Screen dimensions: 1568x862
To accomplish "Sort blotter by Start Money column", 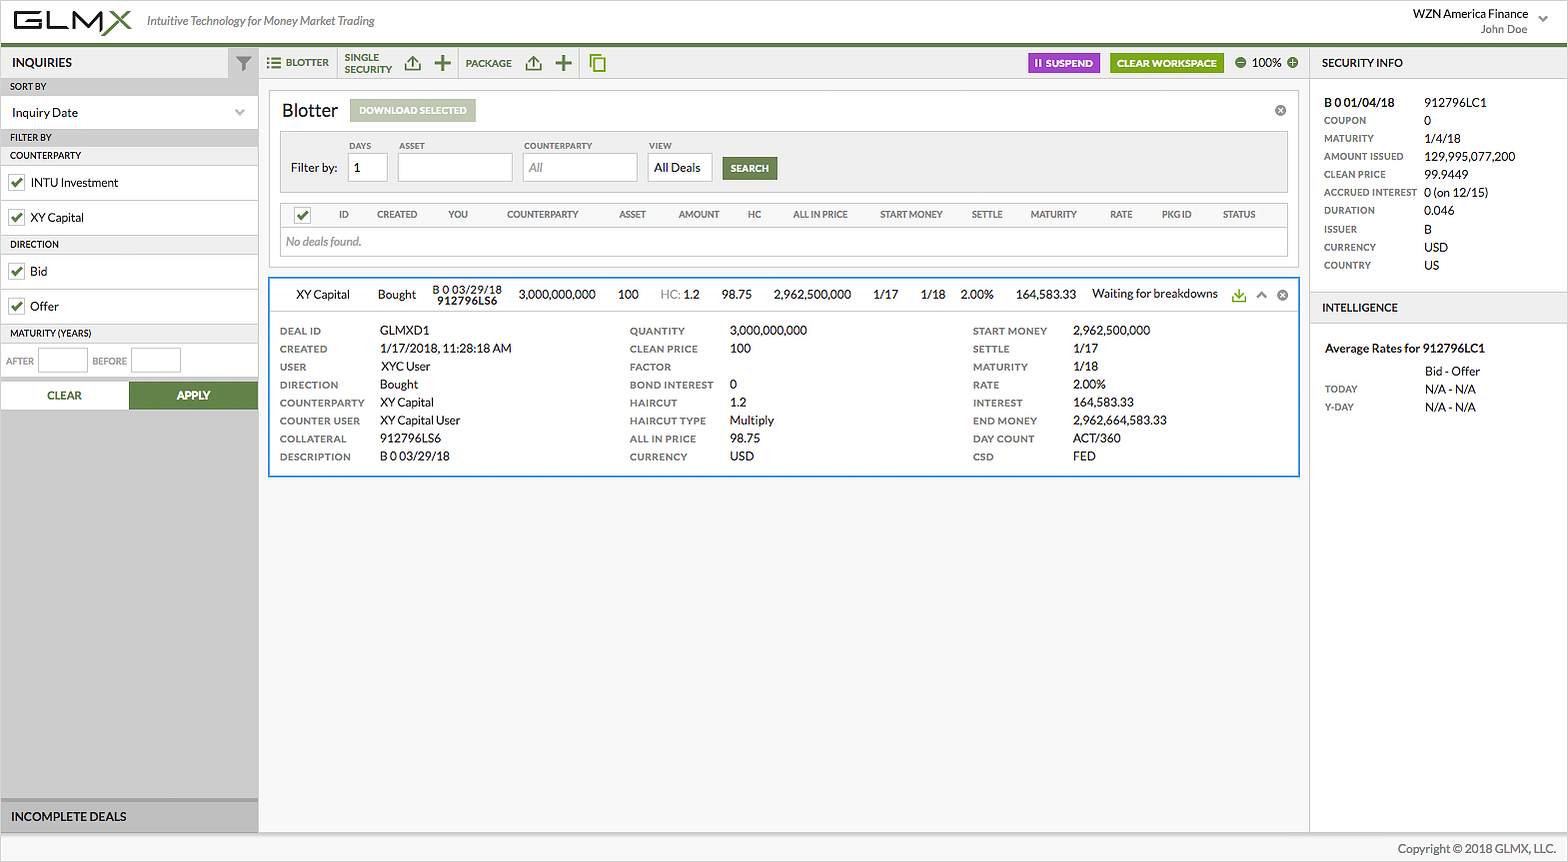I will coord(911,215).
